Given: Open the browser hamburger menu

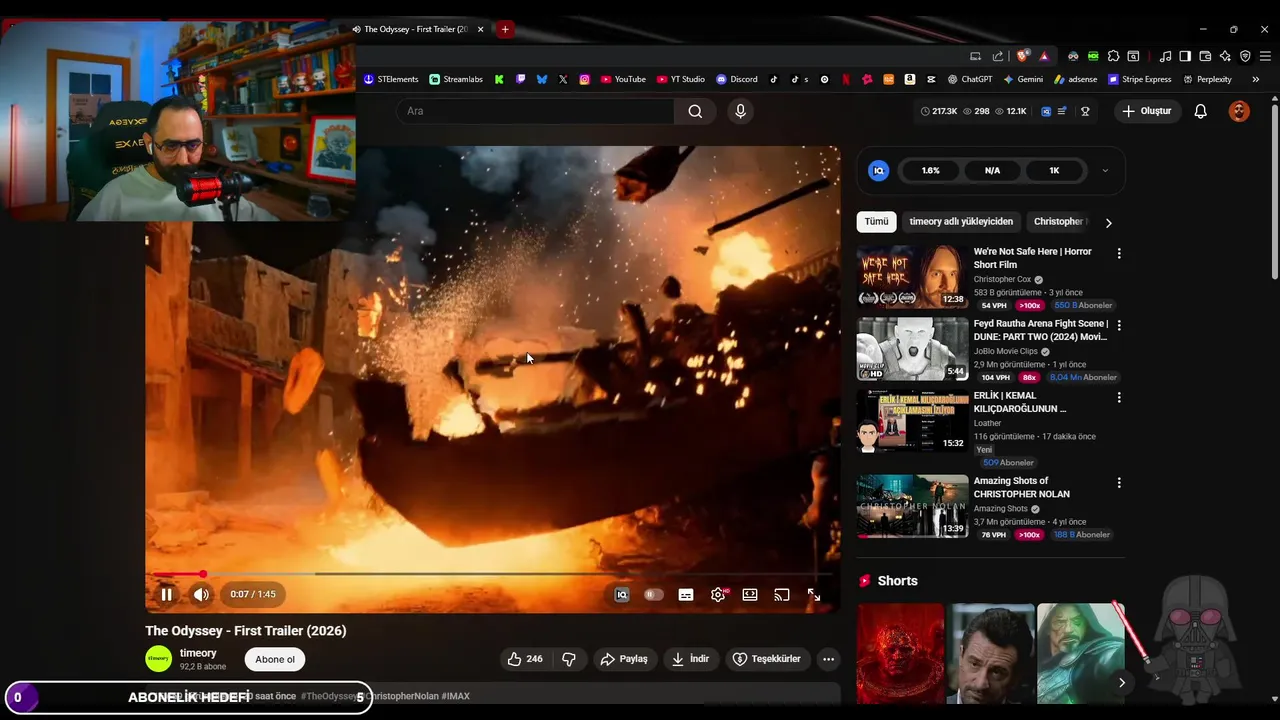Looking at the screenshot, I should click(1265, 56).
